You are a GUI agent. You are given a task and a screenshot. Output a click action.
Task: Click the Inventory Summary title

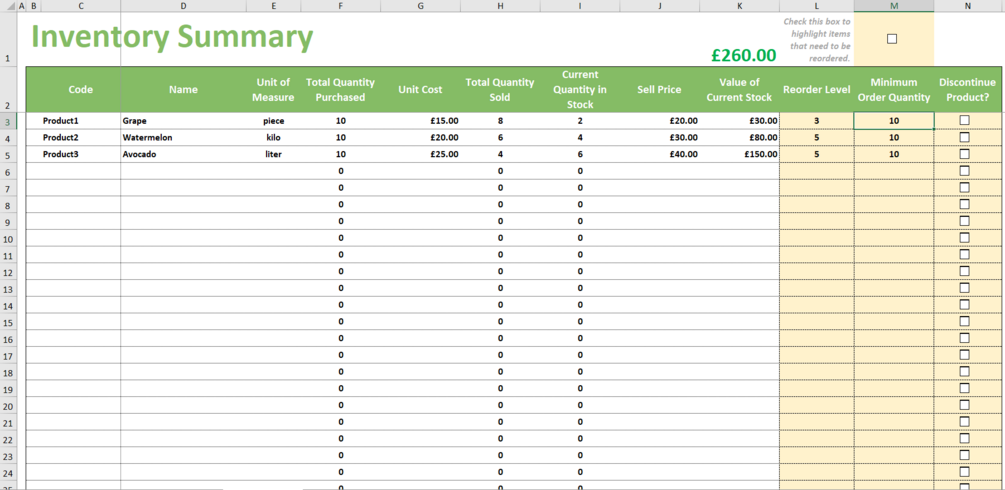172,37
